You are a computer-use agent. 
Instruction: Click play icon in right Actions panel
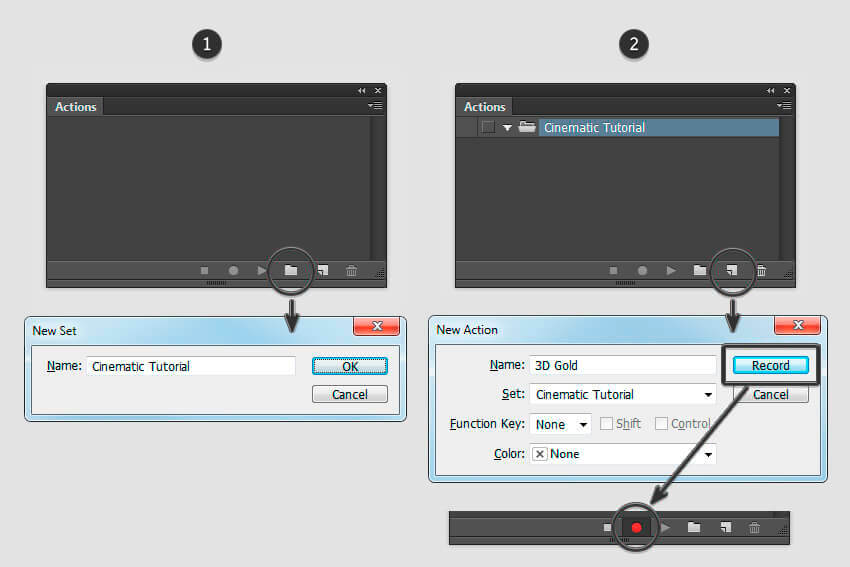pos(671,270)
